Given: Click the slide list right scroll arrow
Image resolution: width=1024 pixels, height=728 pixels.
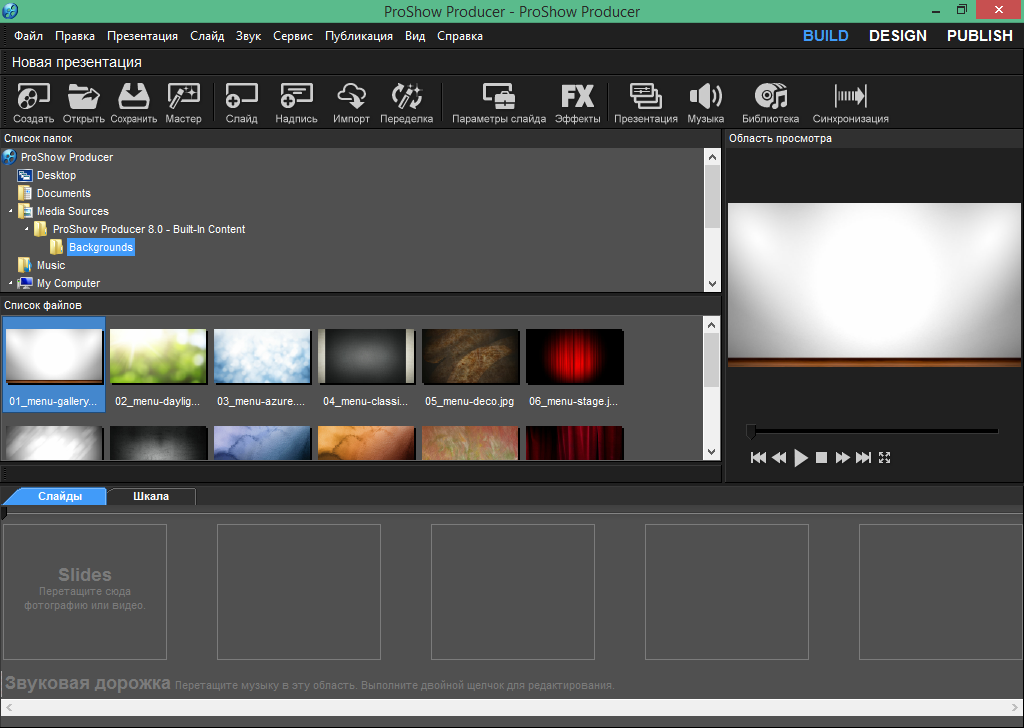Looking at the screenshot, I should [x=1015, y=708].
